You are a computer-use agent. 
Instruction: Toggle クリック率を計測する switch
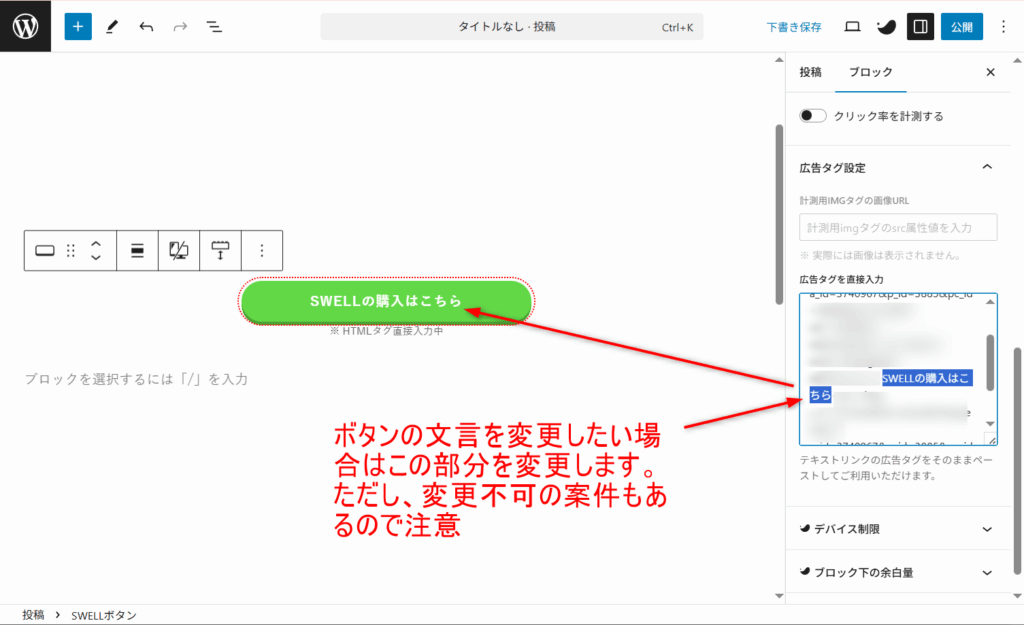pos(812,116)
